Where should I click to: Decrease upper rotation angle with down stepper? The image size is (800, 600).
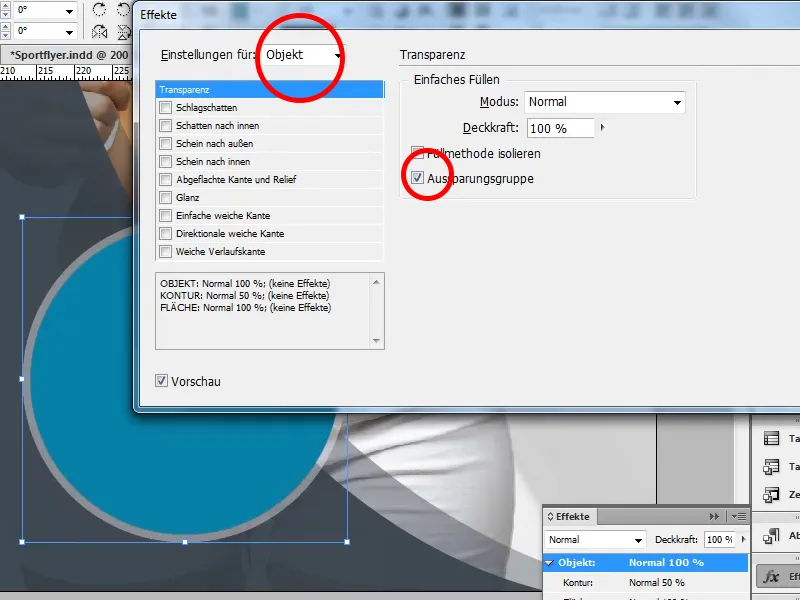6,15
